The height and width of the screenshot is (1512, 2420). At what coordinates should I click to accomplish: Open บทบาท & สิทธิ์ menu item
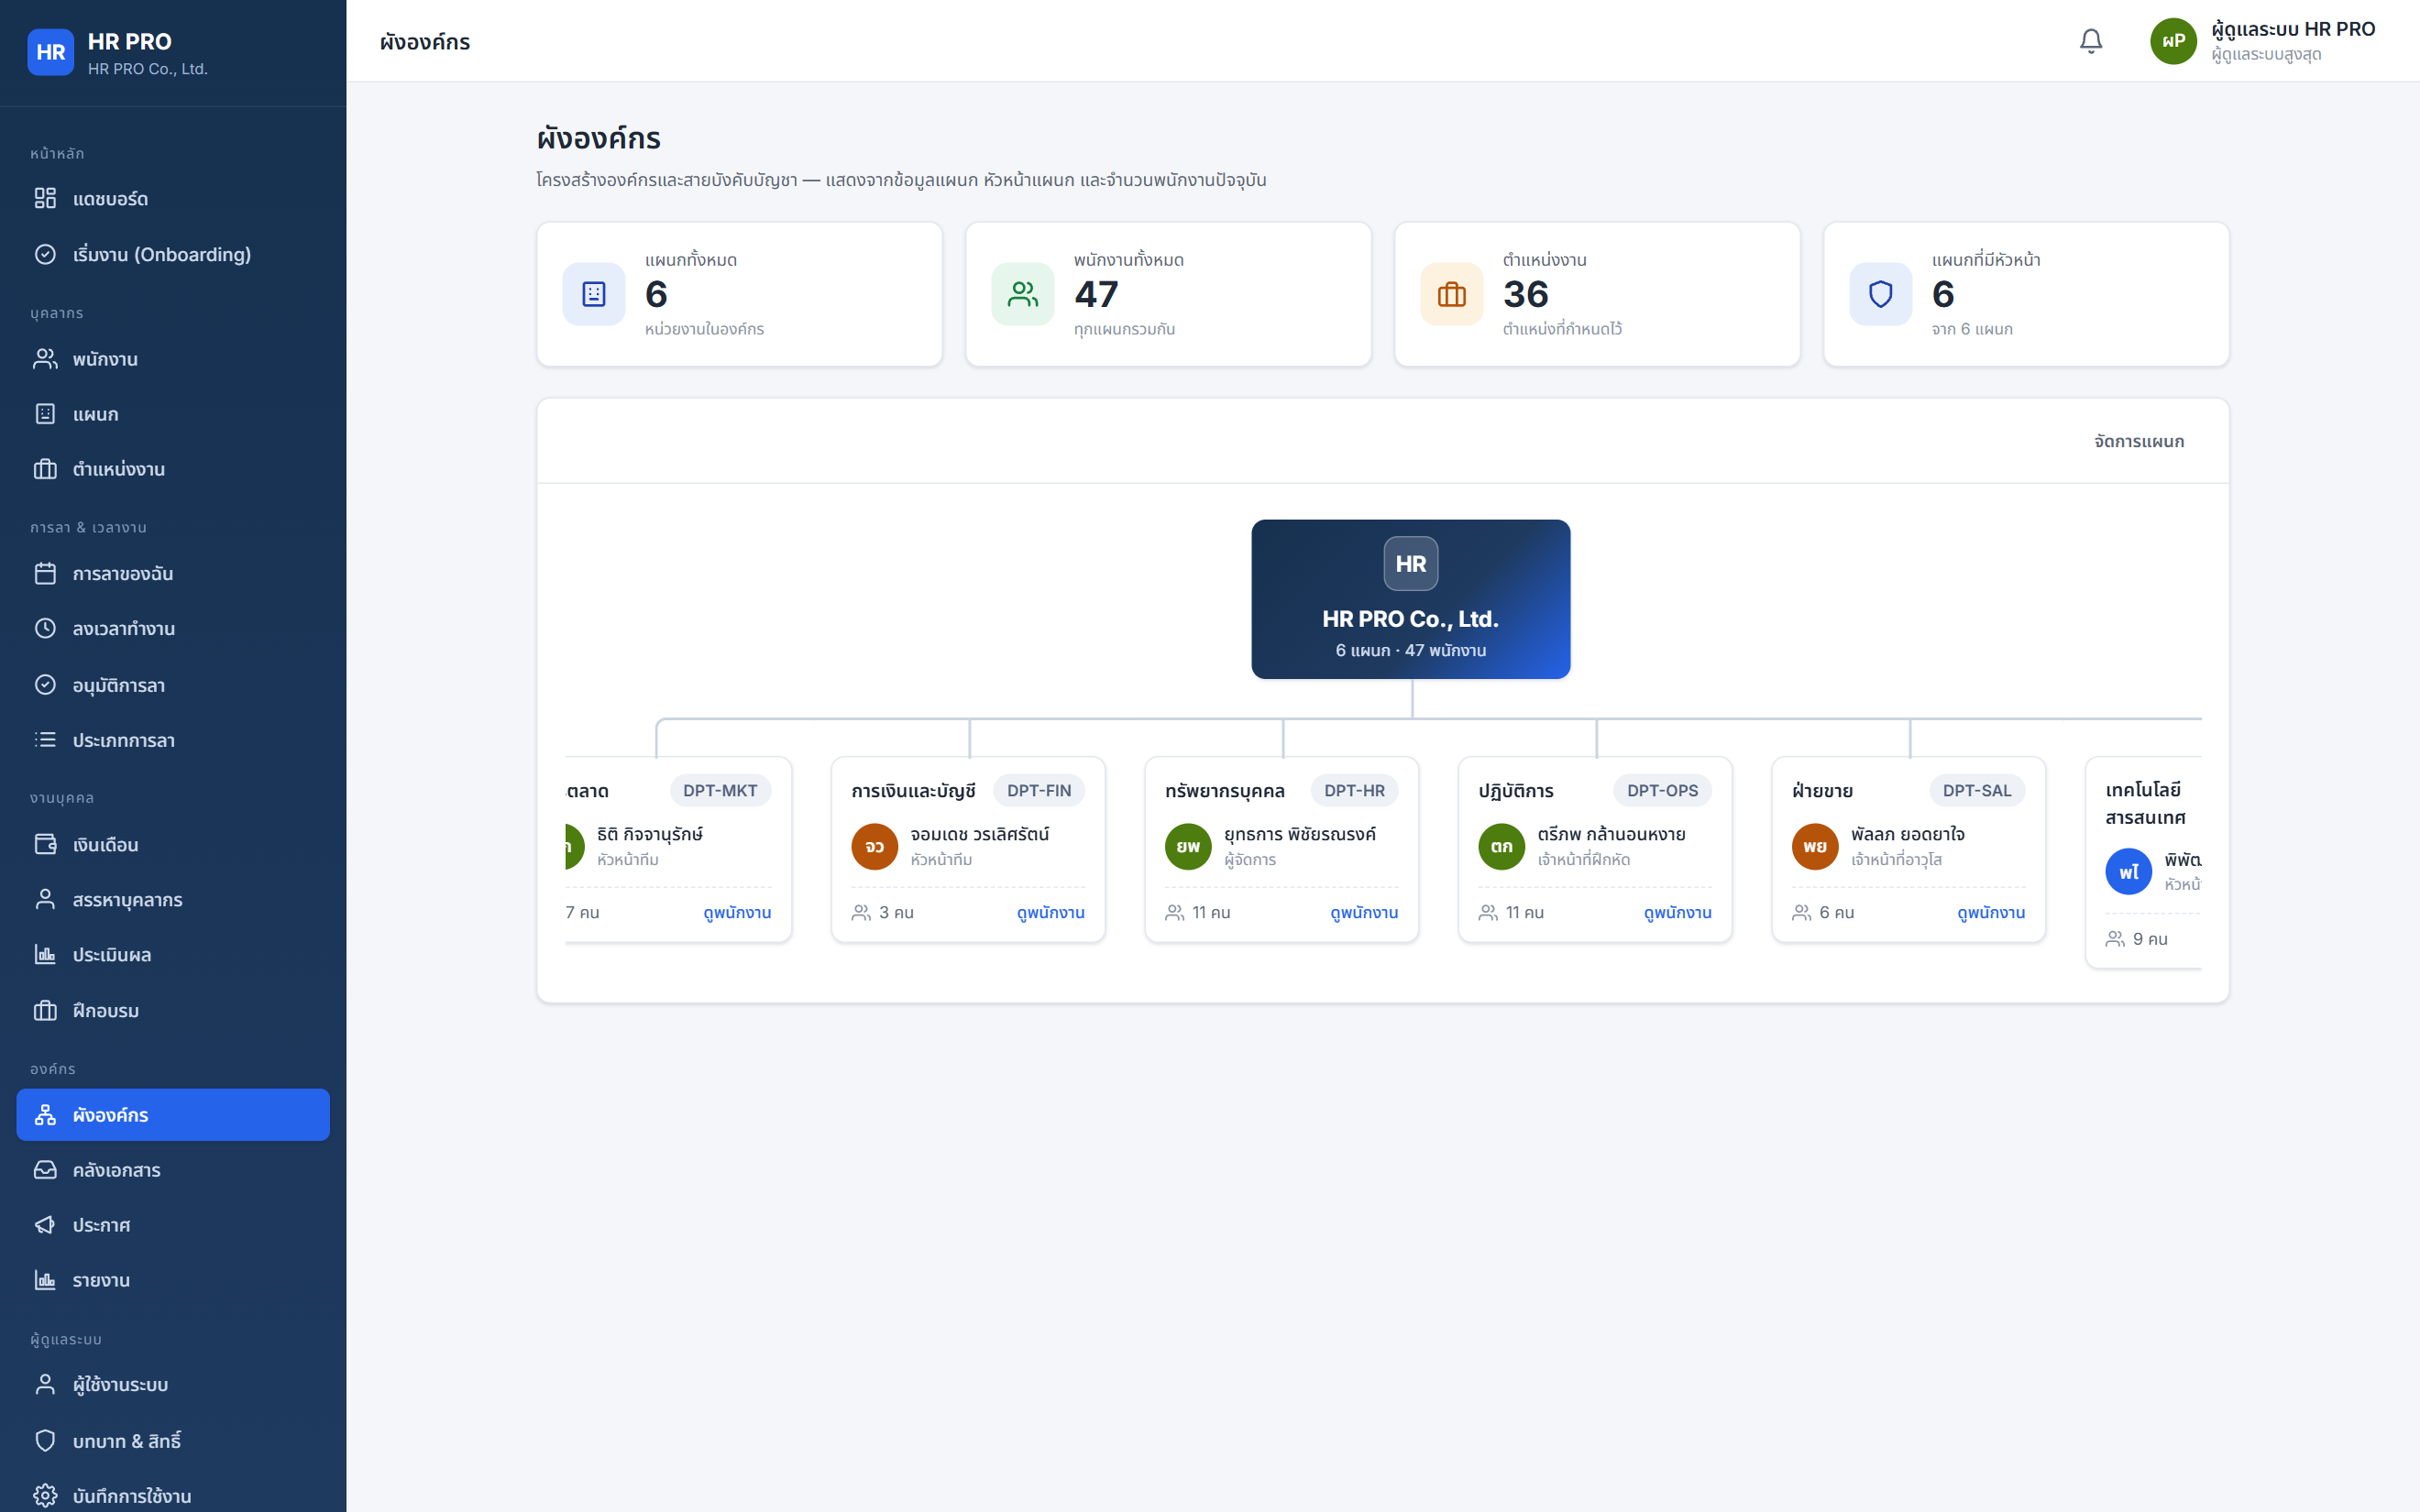tap(173, 1440)
